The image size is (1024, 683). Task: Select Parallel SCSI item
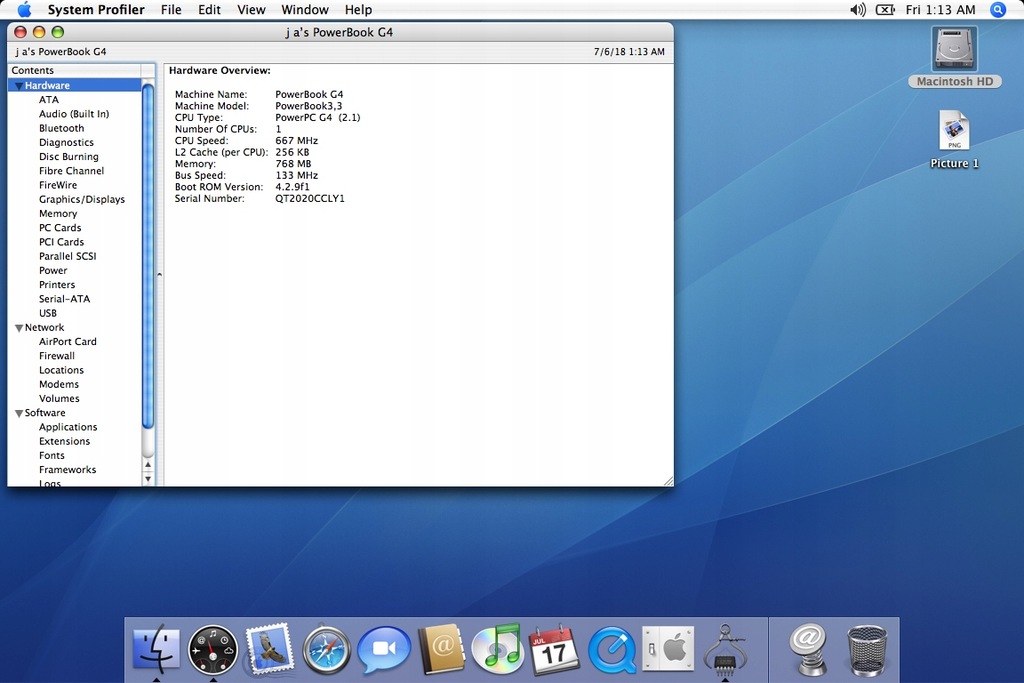pyautogui.click(x=67, y=256)
